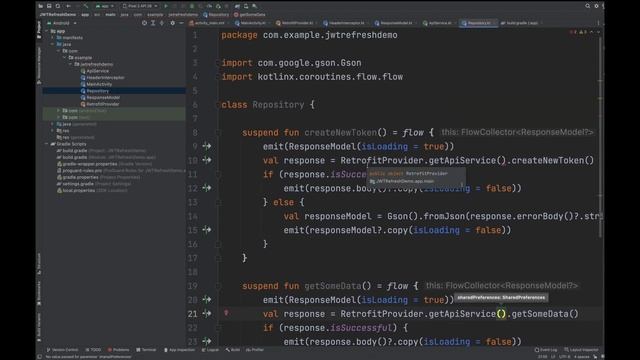Open the Event Log tool window
This screenshot has height=360, width=640.
click(x=546, y=350)
